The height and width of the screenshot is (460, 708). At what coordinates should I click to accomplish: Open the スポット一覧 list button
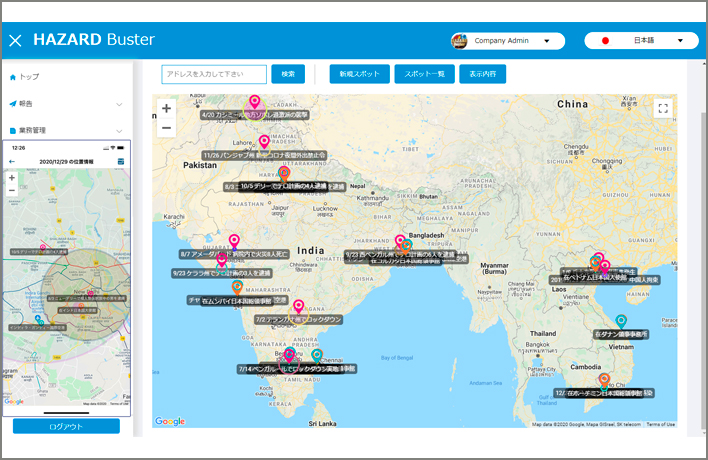click(x=424, y=74)
